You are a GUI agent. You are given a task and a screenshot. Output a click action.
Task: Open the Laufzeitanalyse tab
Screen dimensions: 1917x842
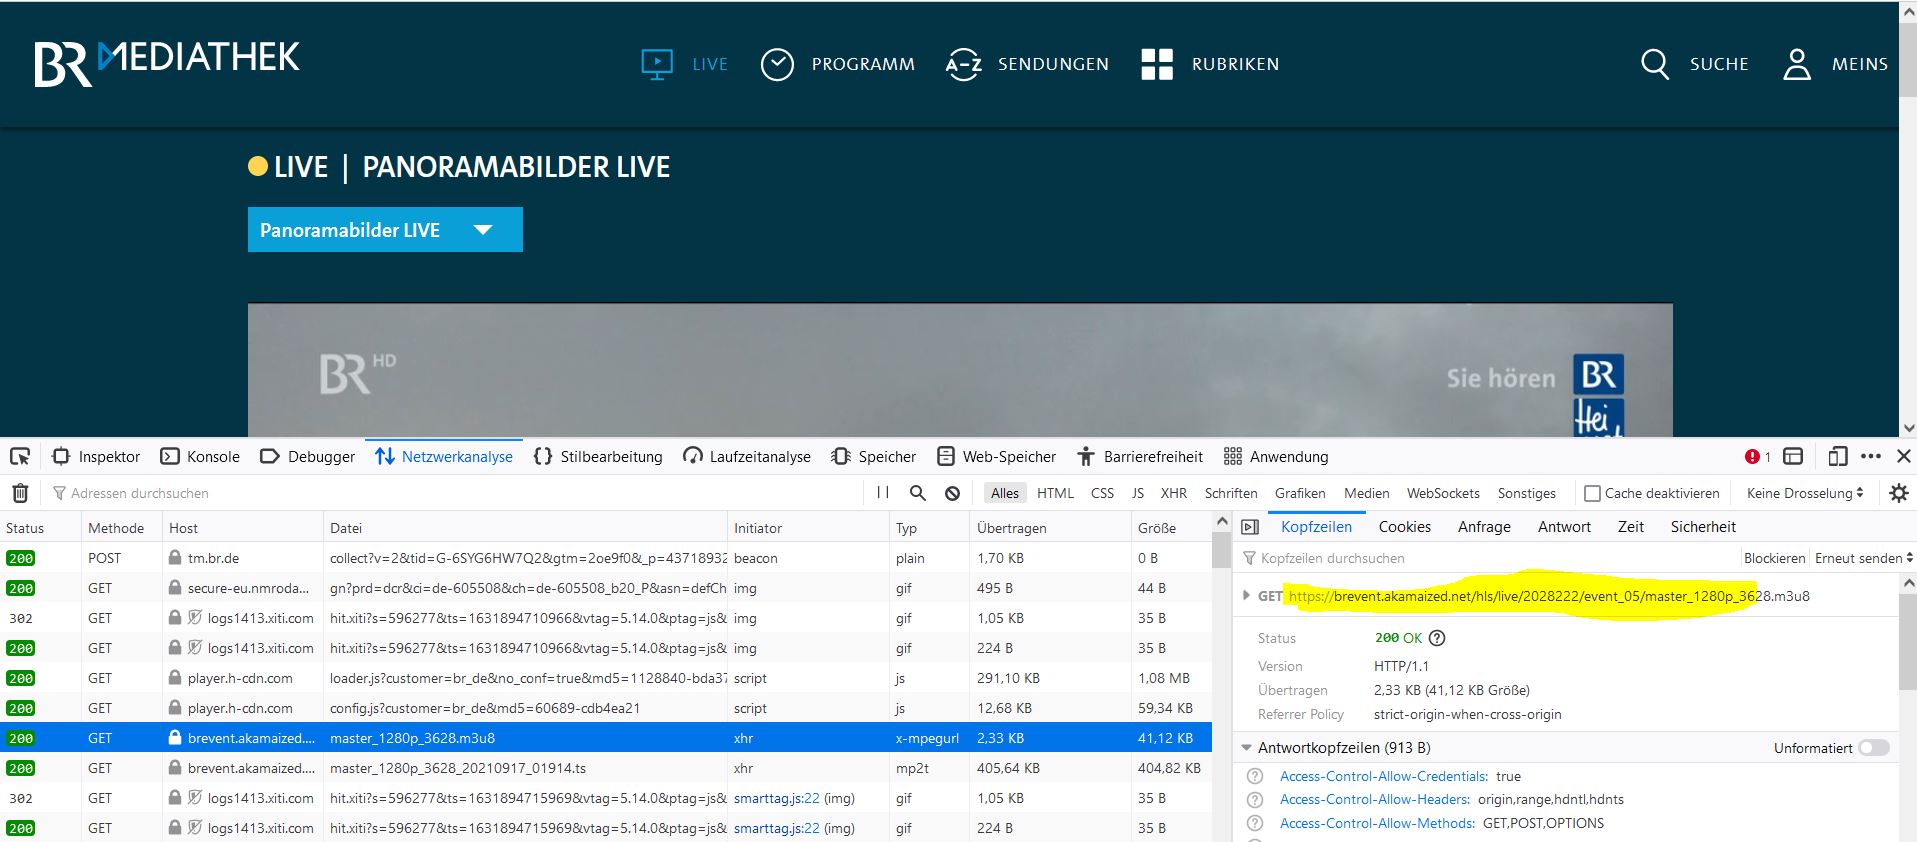(747, 456)
